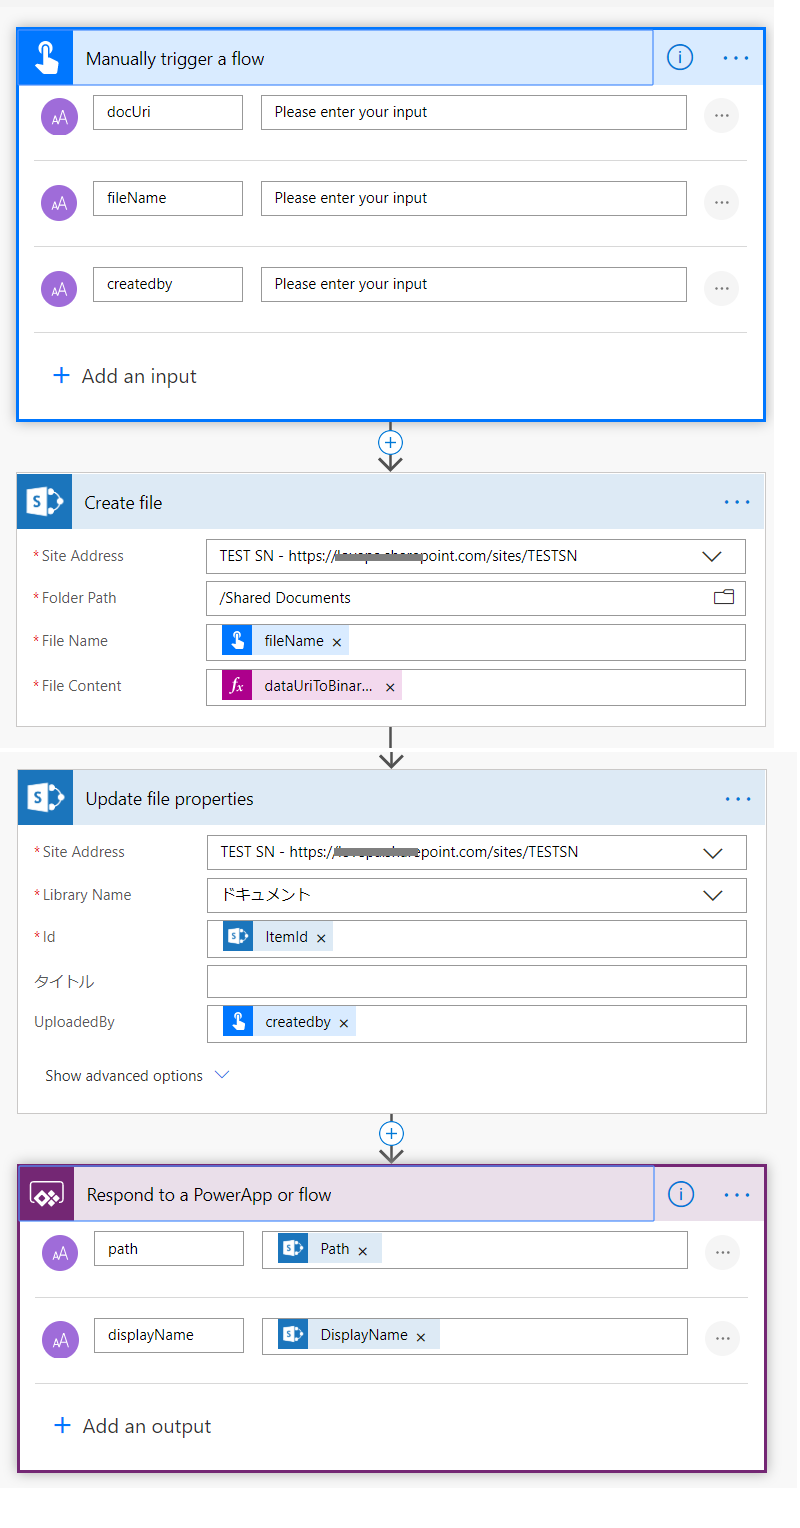The image size is (800, 1528).
Task: Open options menu for displayName output row
Action: pos(722,1339)
